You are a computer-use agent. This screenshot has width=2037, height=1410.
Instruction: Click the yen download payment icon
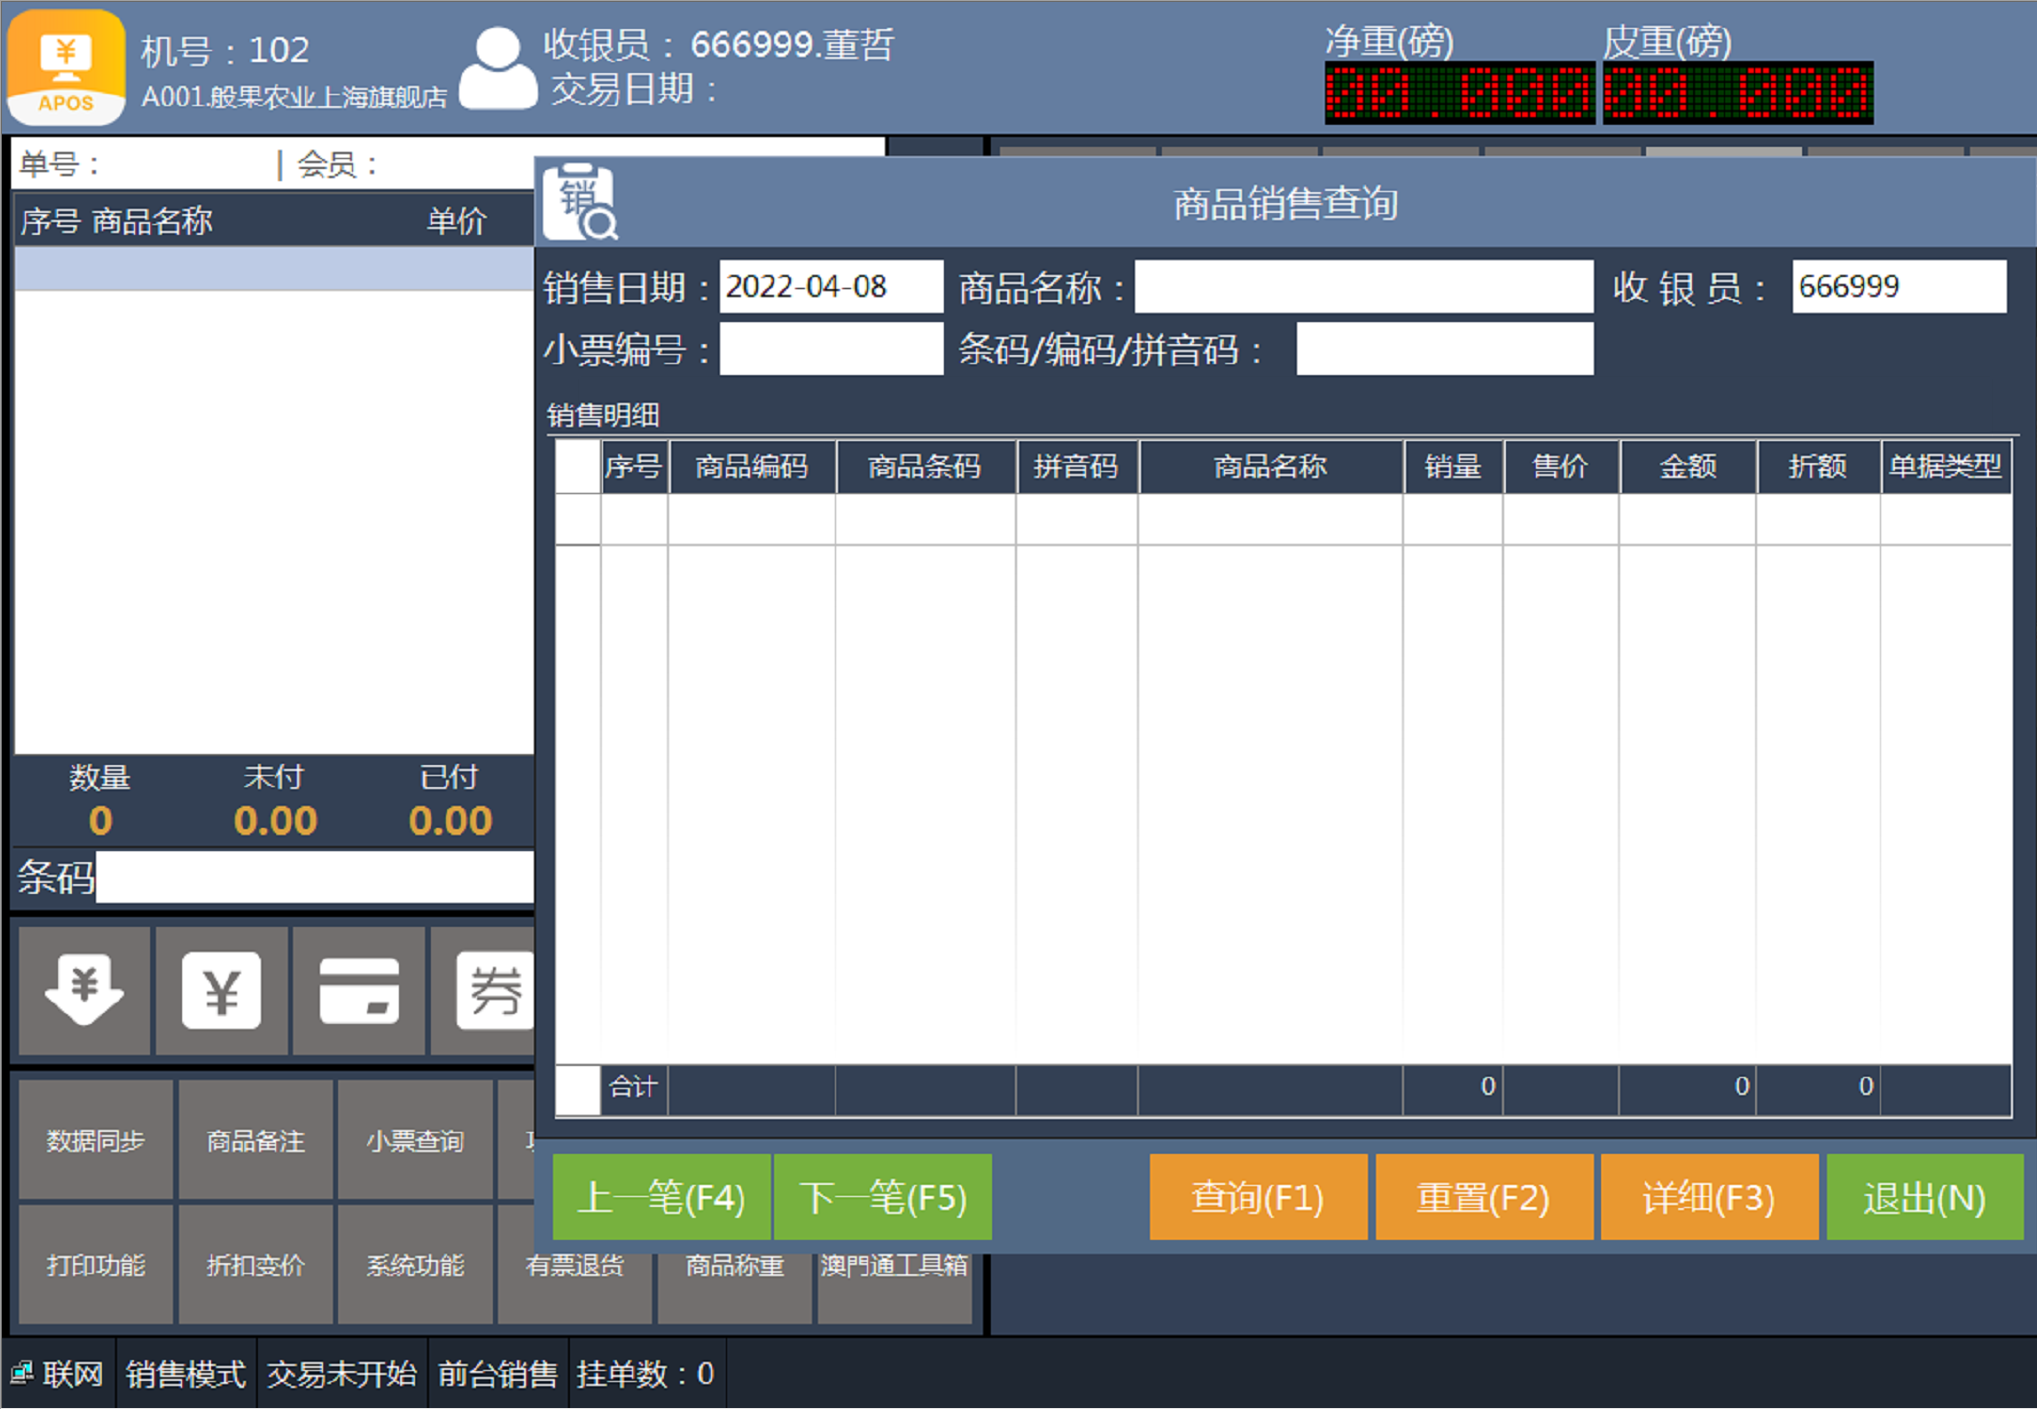point(84,990)
